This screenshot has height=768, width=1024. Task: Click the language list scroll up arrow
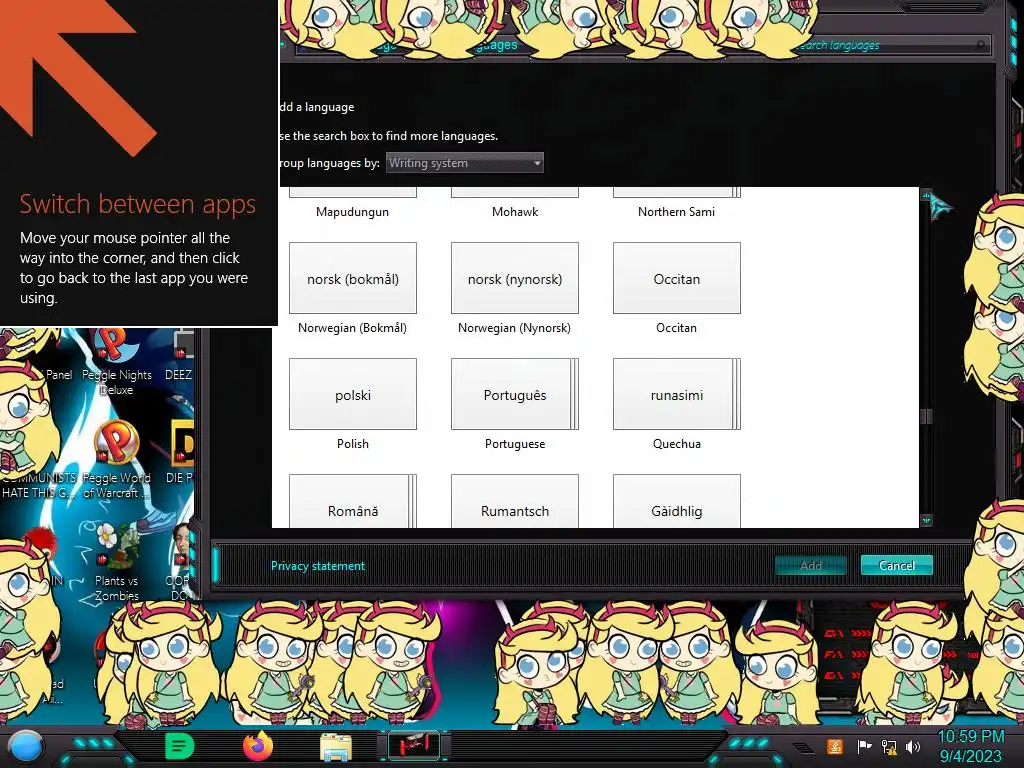[926, 195]
